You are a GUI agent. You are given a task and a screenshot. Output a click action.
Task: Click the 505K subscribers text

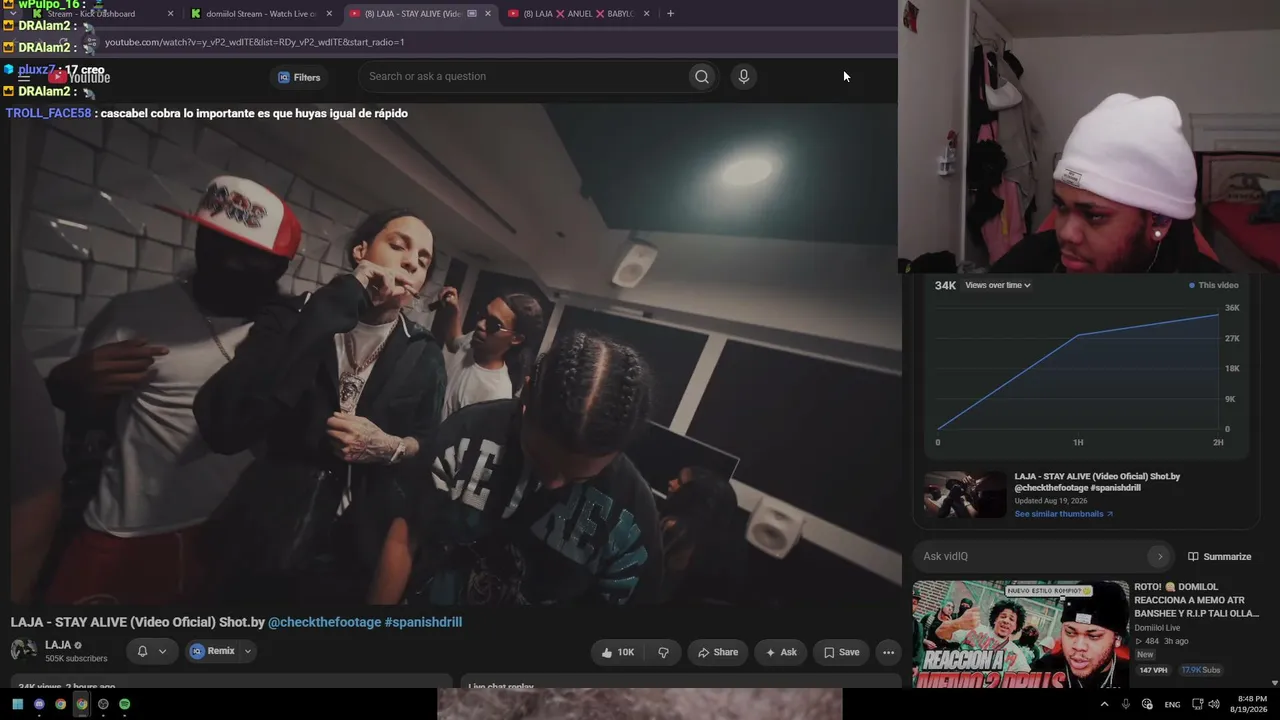[76, 659]
